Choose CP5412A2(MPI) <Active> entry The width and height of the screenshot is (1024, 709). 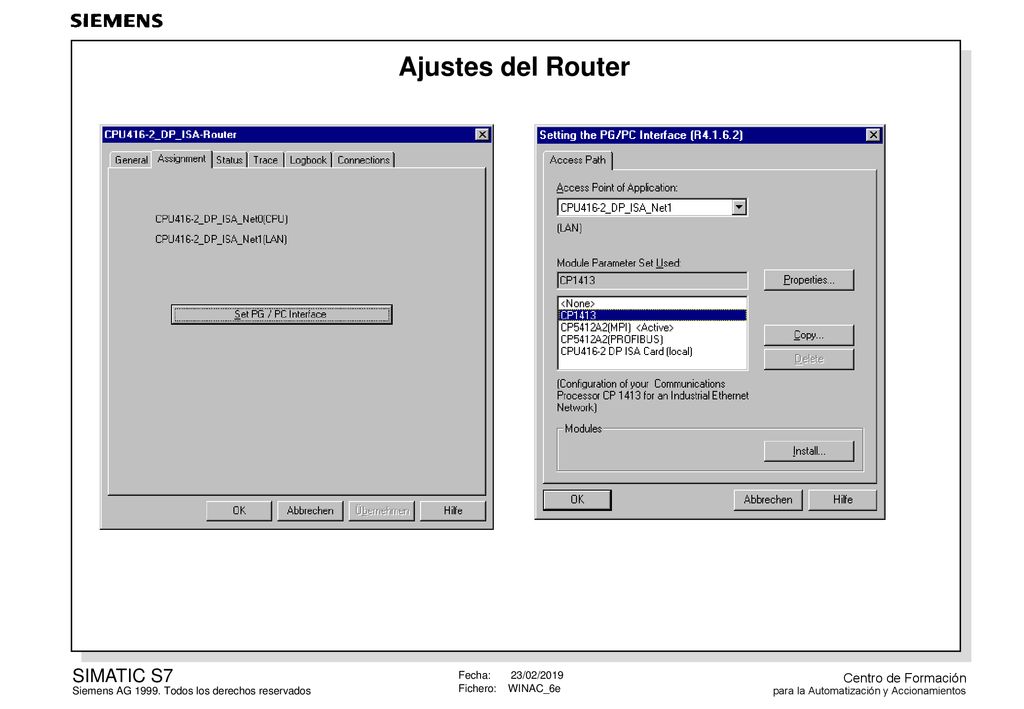pos(652,328)
